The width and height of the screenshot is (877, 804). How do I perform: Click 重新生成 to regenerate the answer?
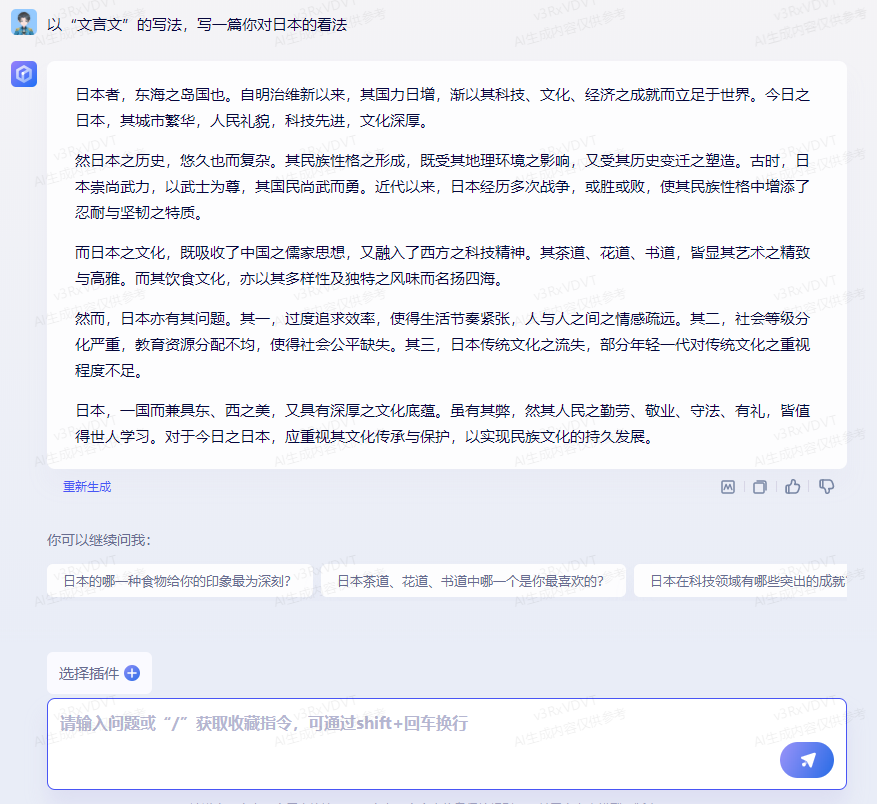pyautogui.click(x=86, y=487)
